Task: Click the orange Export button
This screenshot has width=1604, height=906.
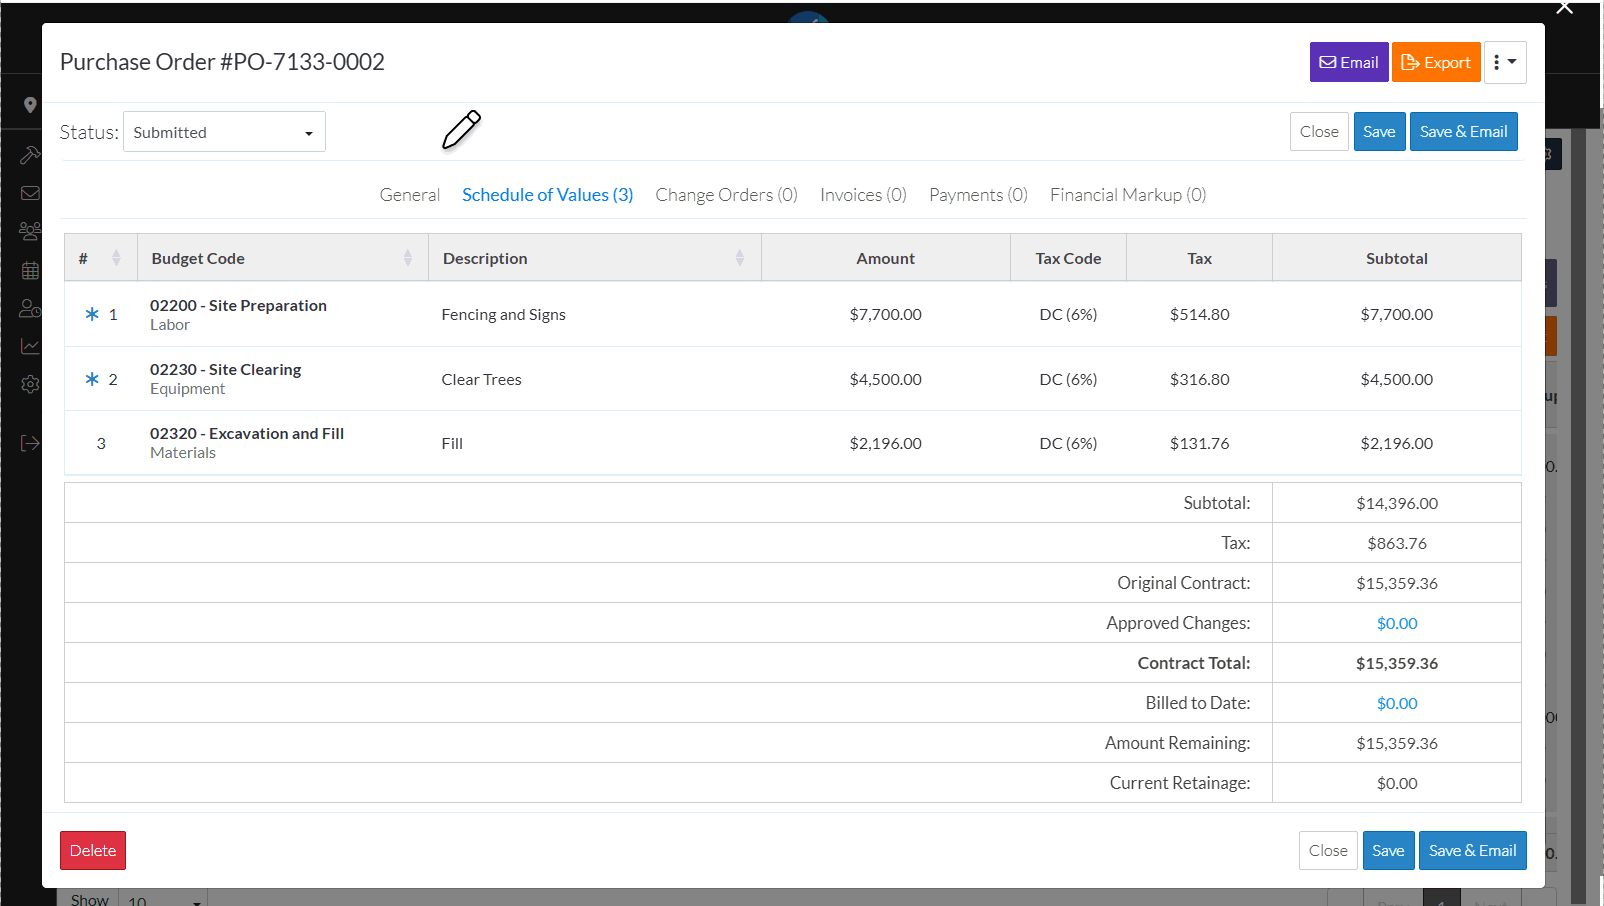Action: (1436, 62)
